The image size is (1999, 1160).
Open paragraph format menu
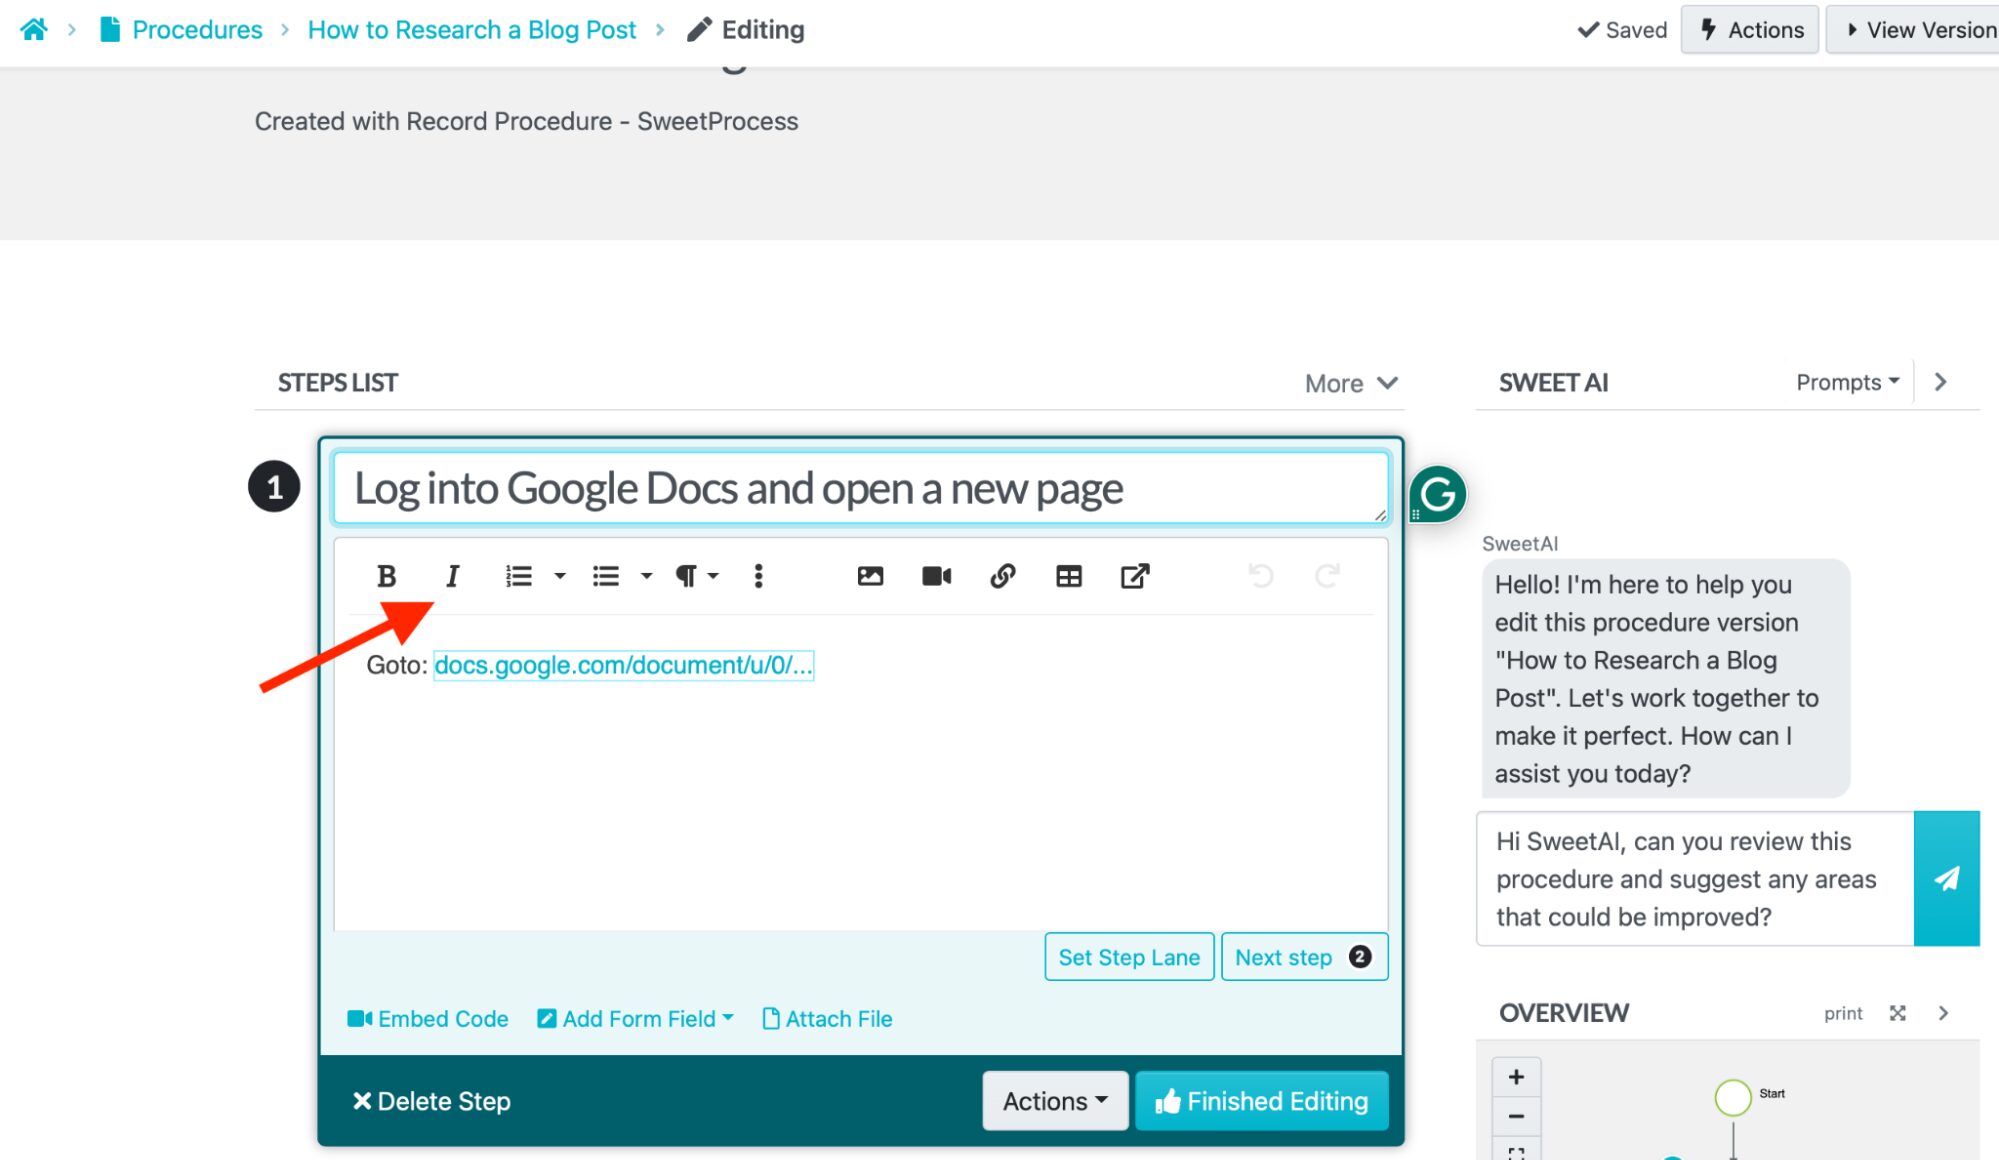point(696,576)
